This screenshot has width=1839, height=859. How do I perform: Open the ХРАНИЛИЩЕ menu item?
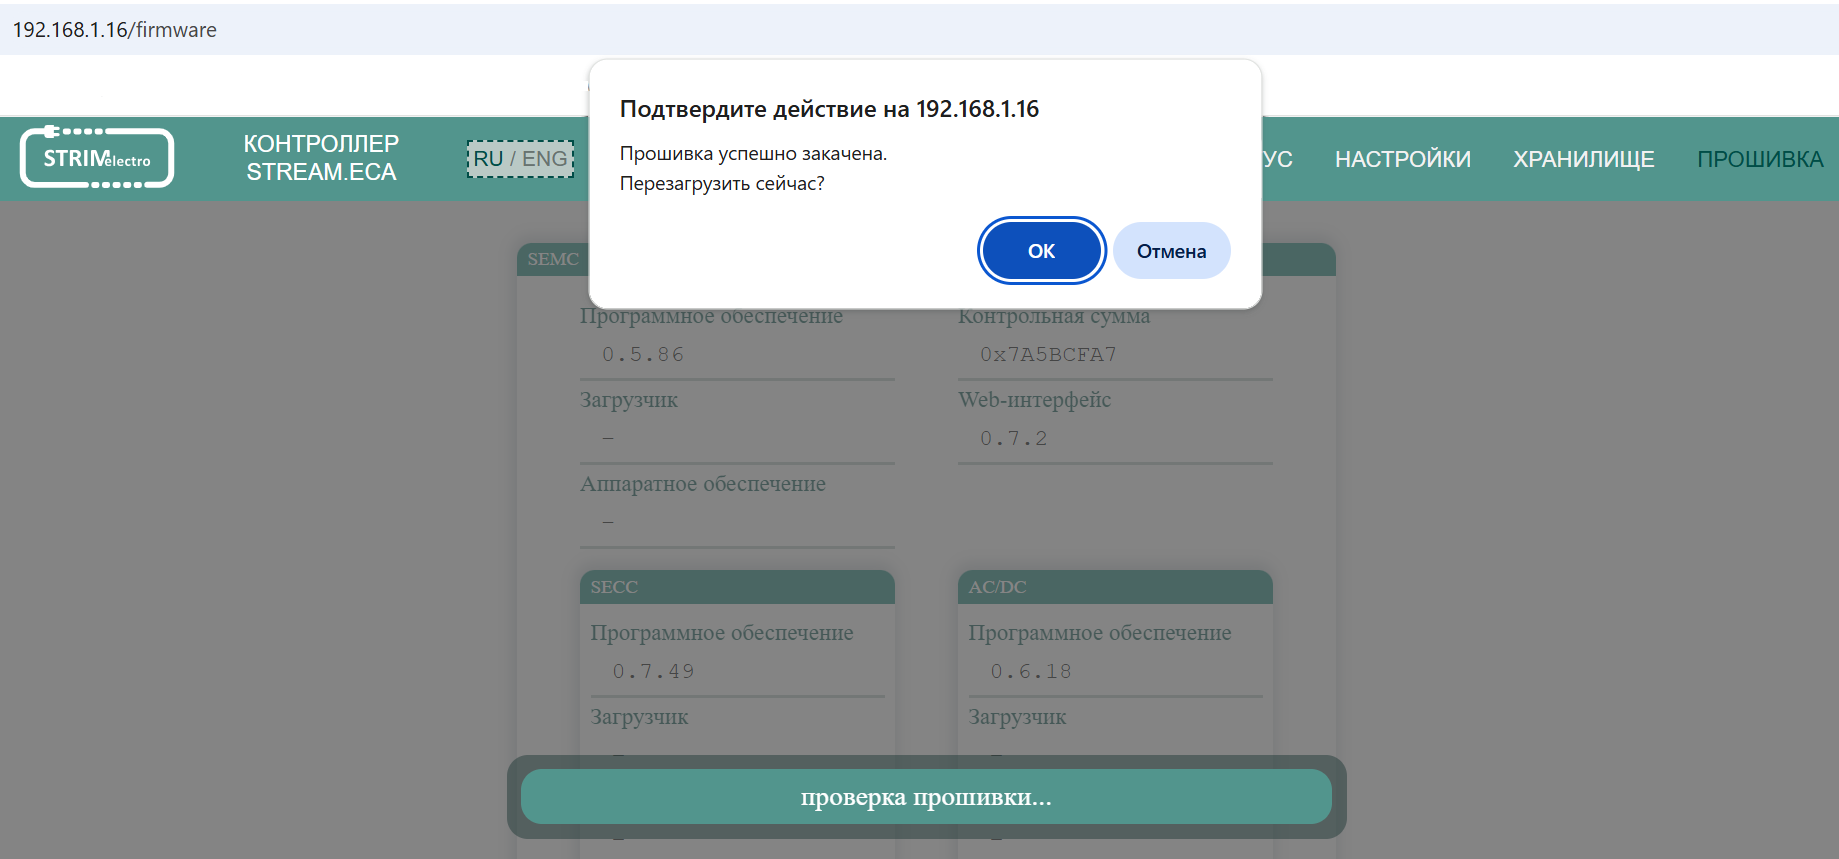click(x=1583, y=159)
